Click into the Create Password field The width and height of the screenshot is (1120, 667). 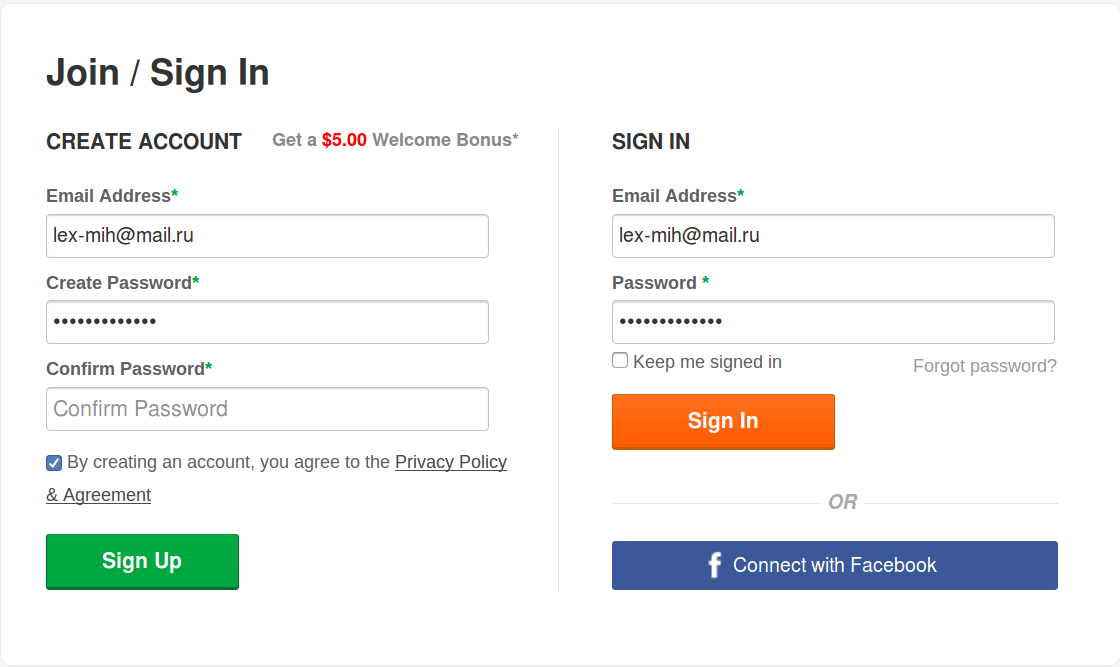pyautogui.click(x=267, y=322)
